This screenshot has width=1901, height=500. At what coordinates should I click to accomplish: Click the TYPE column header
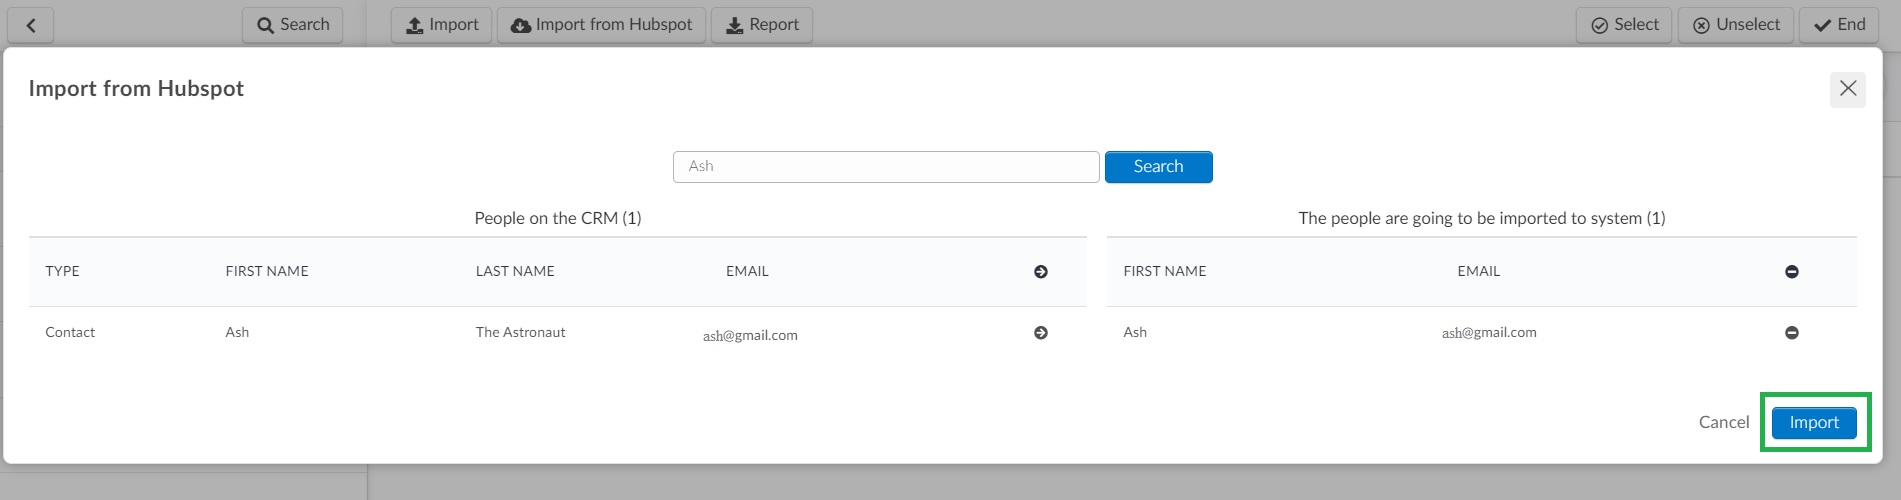tap(62, 271)
